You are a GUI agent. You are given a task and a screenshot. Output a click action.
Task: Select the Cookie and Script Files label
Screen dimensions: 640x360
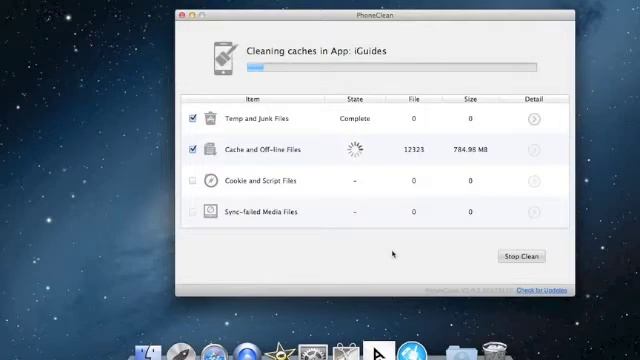pyautogui.click(x=260, y=180)
